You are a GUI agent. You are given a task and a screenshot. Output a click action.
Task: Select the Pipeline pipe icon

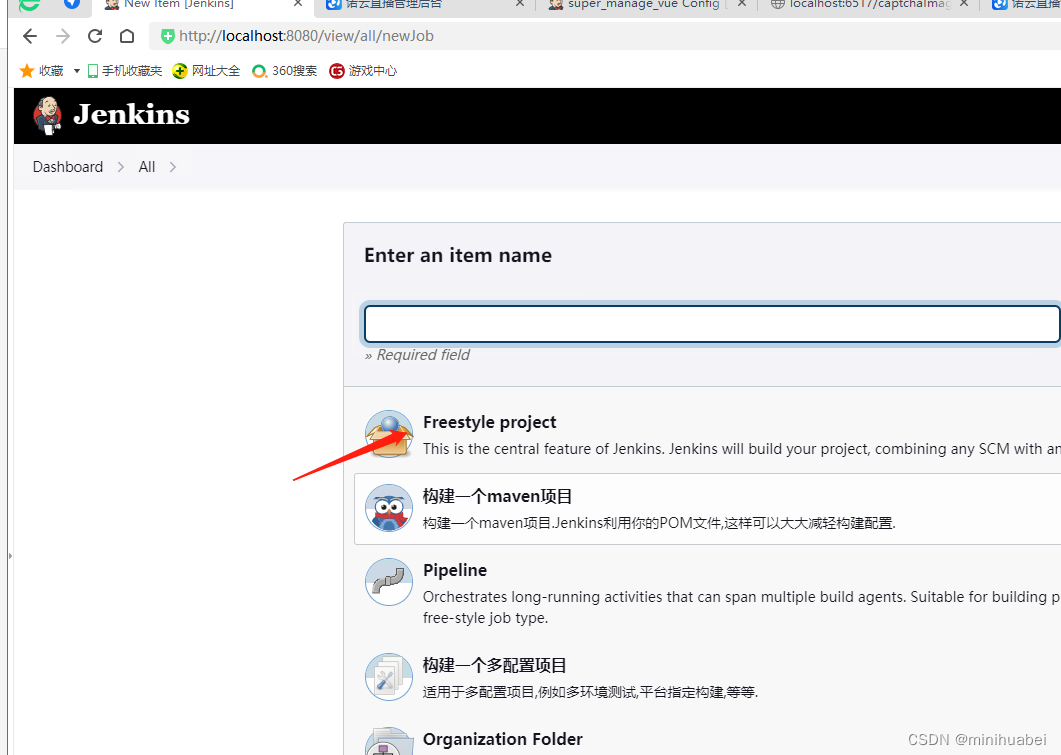[x=389, y=582]
